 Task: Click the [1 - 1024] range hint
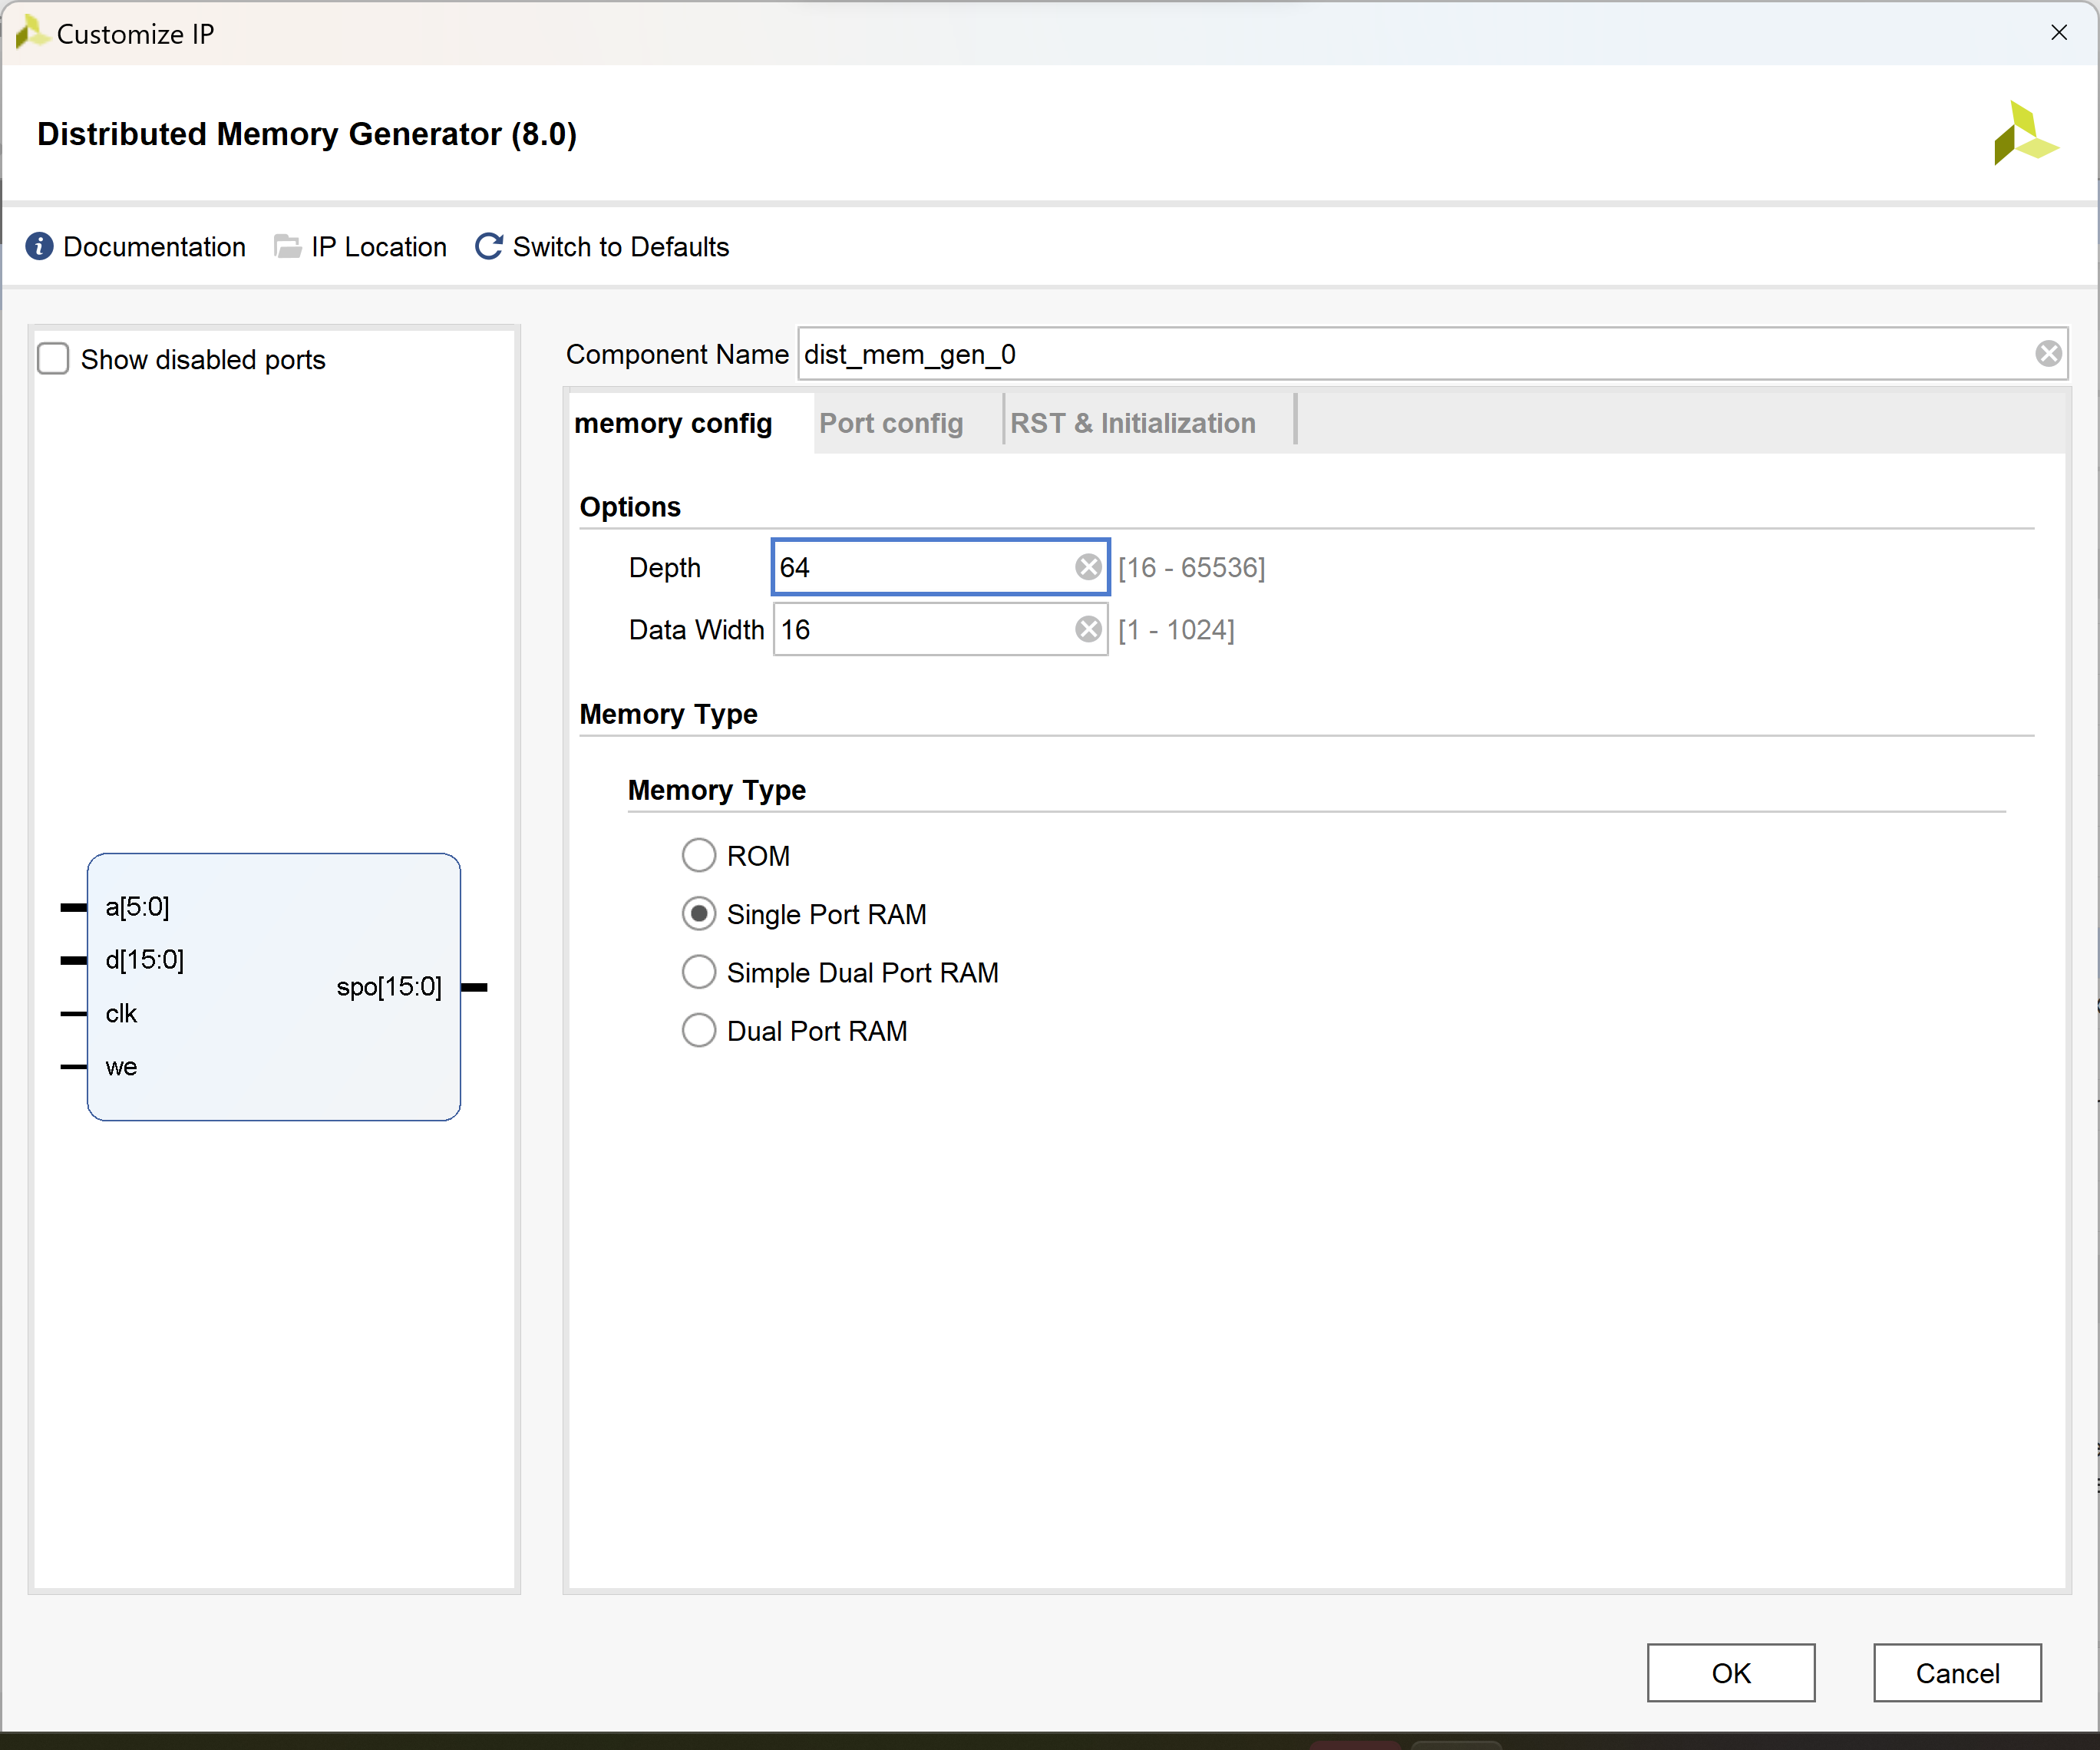point(1176,629)
